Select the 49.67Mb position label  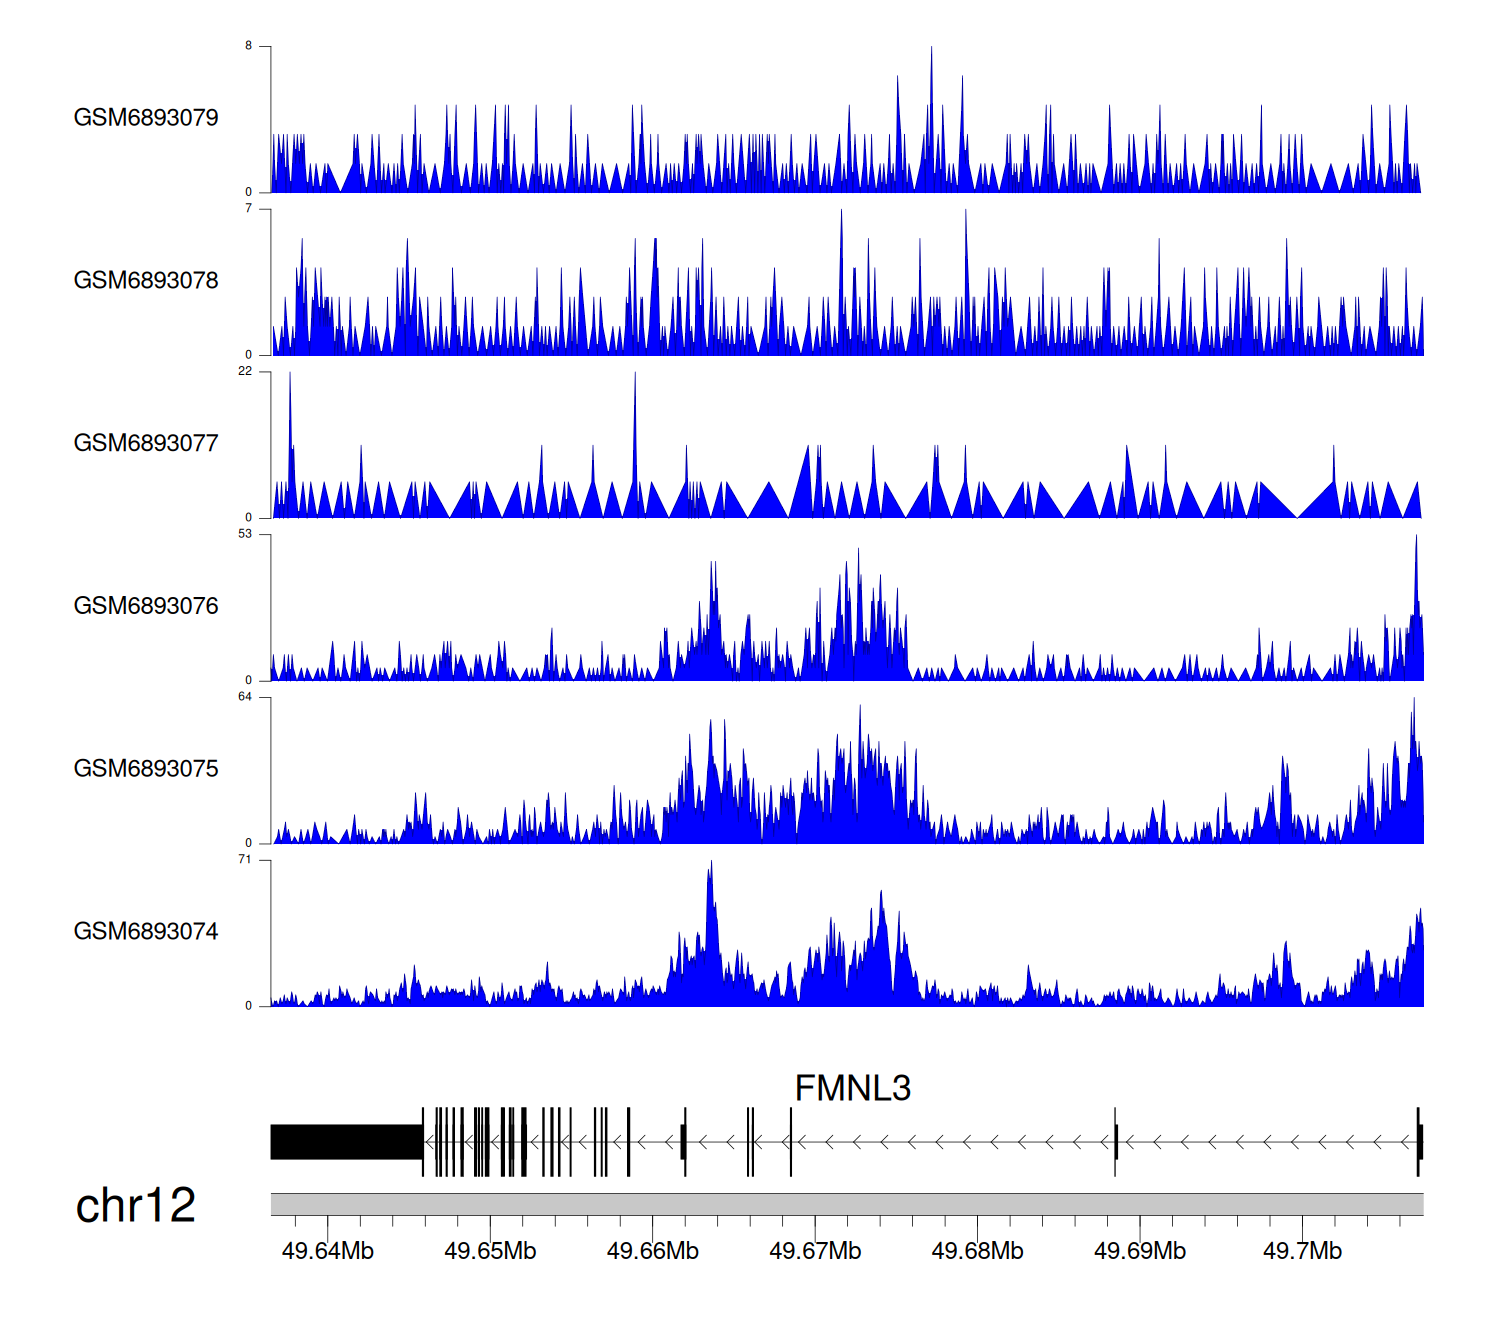pyautogui.click(x=815, y=1251)
